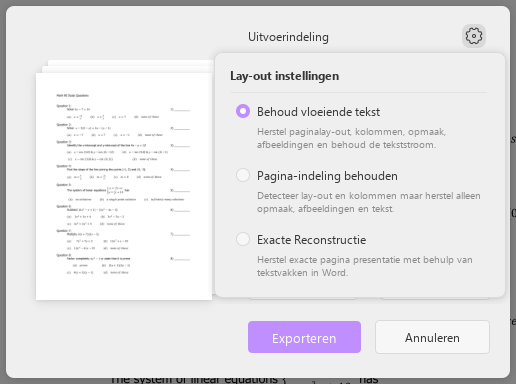Click the Uitvoerindeling label
Image resolution: width=516 pixels, height=384 pixels.
click(288, 37)
